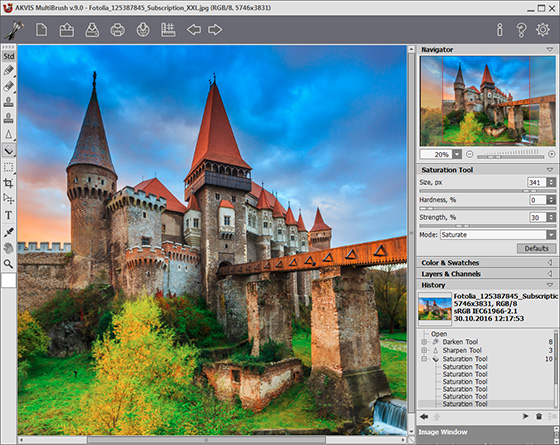Expand the Darken Tool history group
The width and height of the screenshot is (560, 445).
[424, 342]
